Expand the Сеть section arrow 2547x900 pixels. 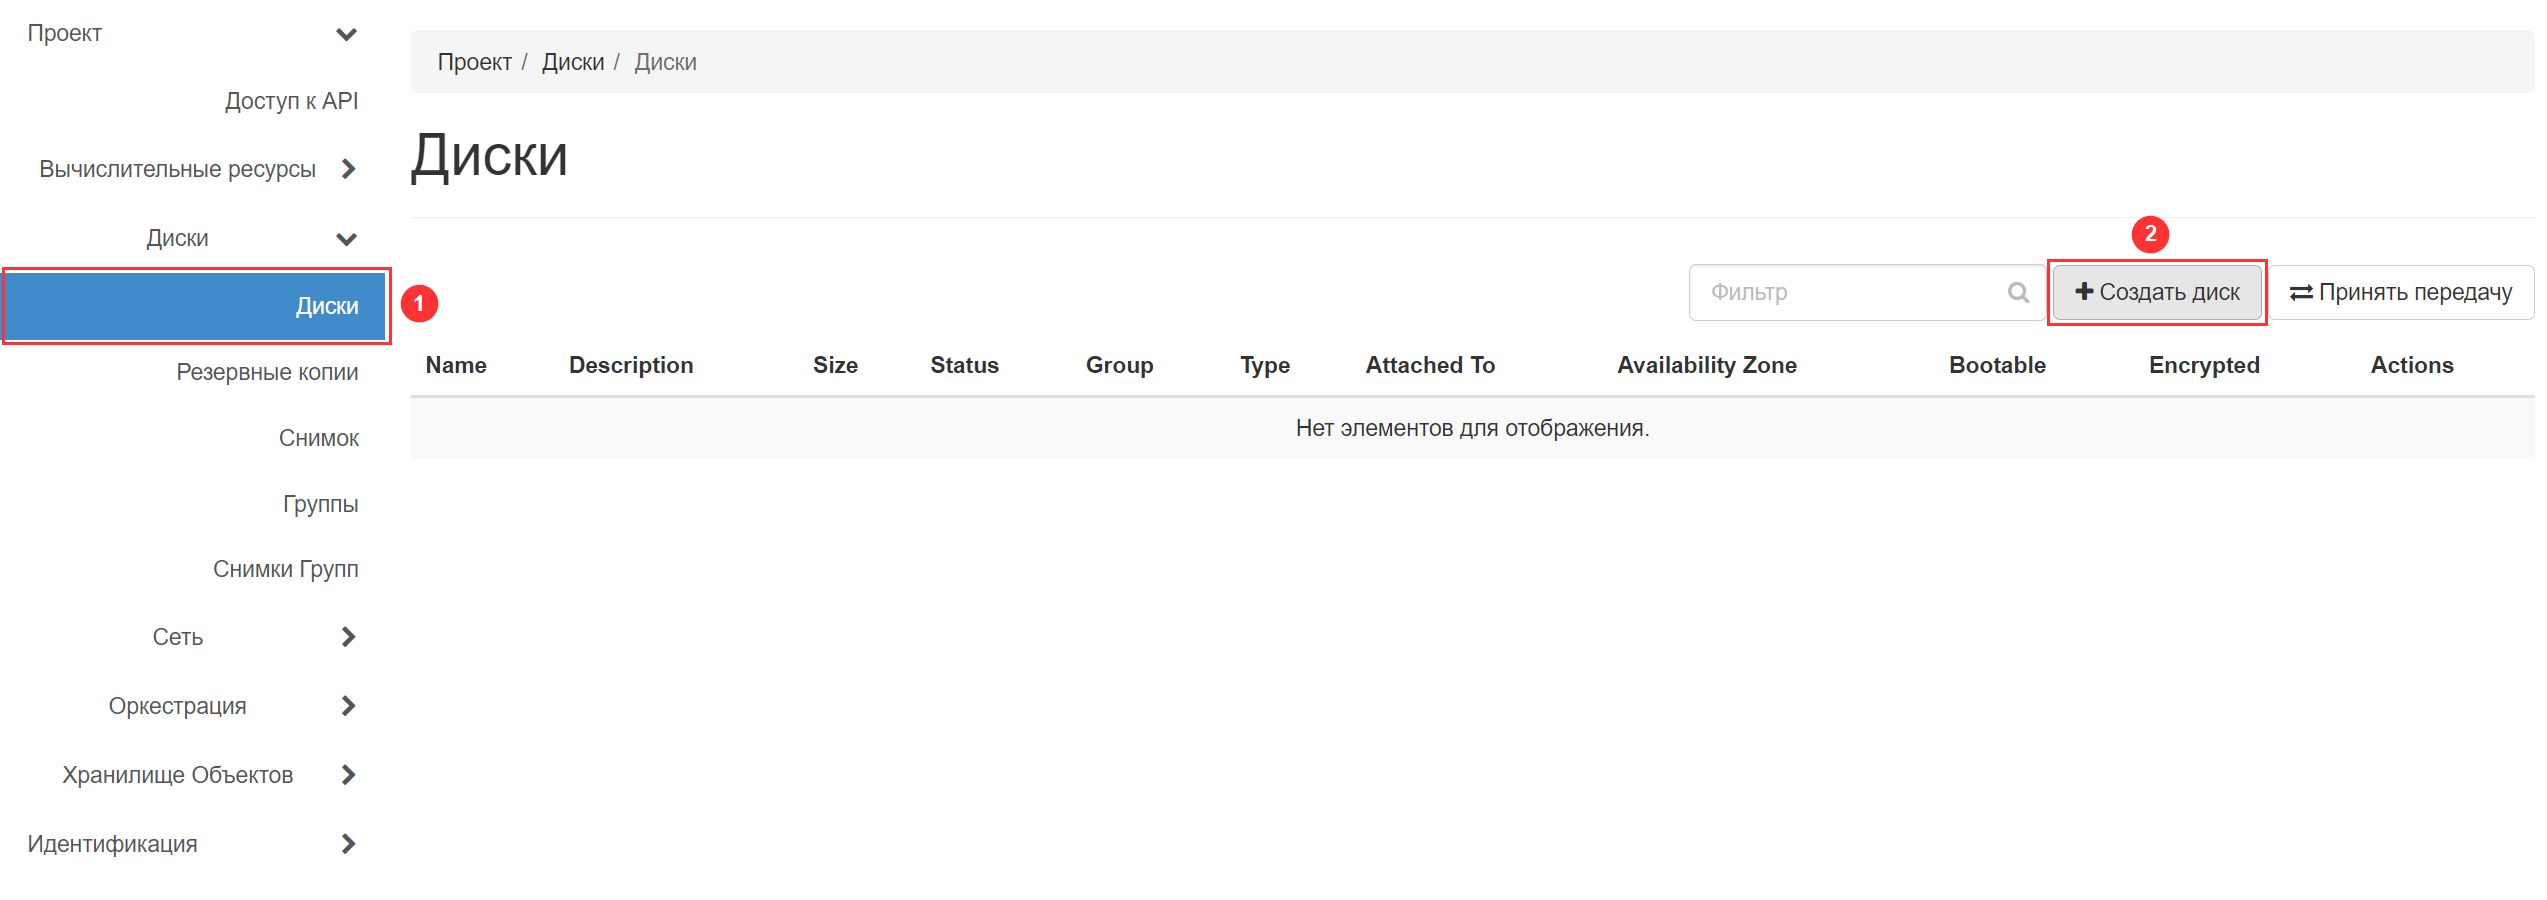[347, 637]
